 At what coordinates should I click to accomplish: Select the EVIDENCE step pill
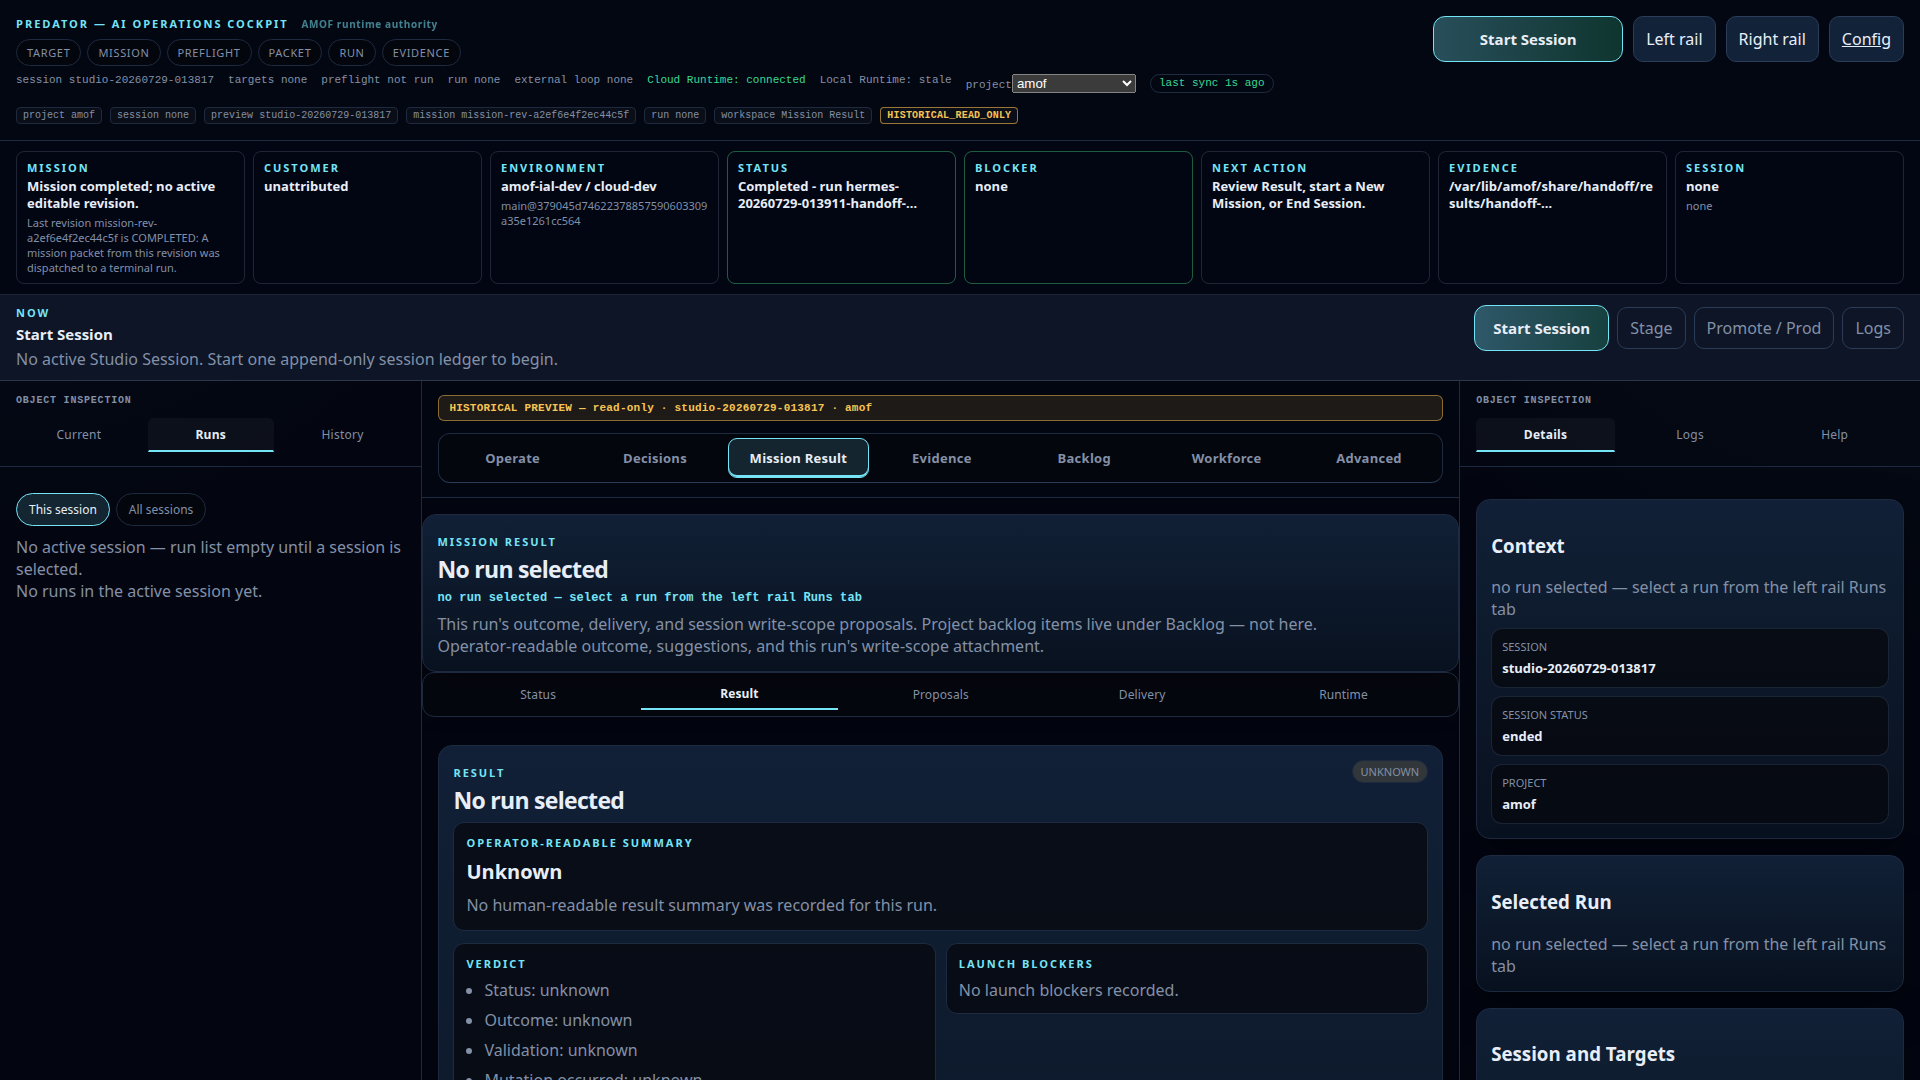coord(420,53)
